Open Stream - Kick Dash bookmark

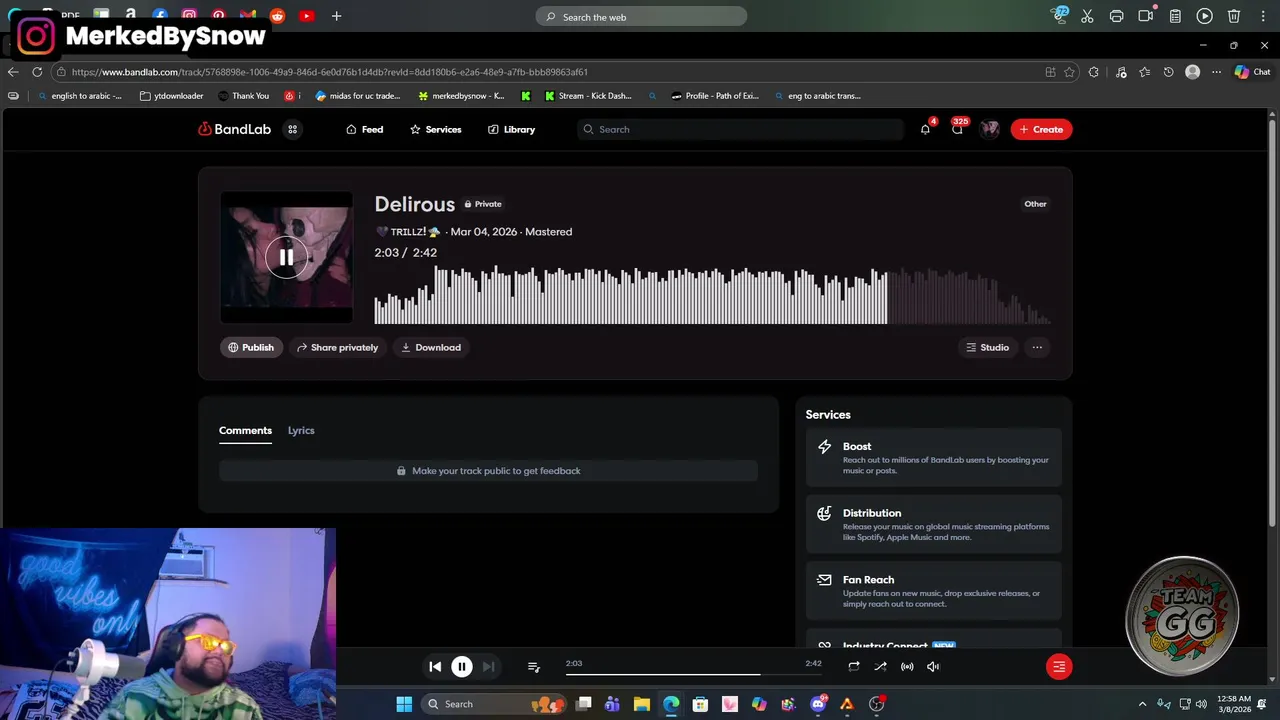(588, 96)
